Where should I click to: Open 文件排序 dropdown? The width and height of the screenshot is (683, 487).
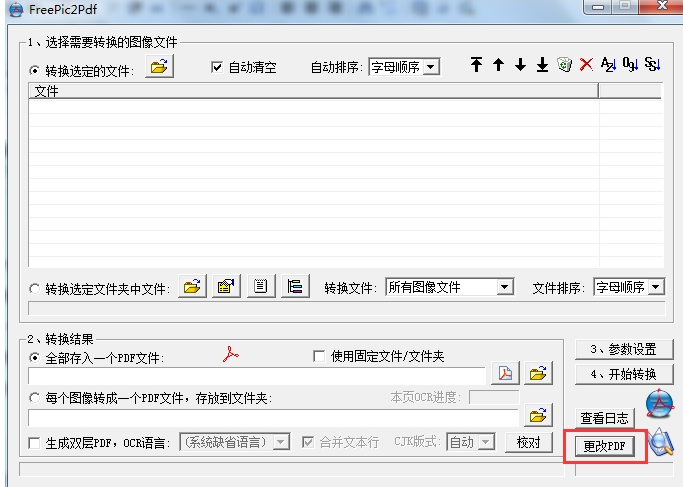pyautogui.click(x=629, y=287)
